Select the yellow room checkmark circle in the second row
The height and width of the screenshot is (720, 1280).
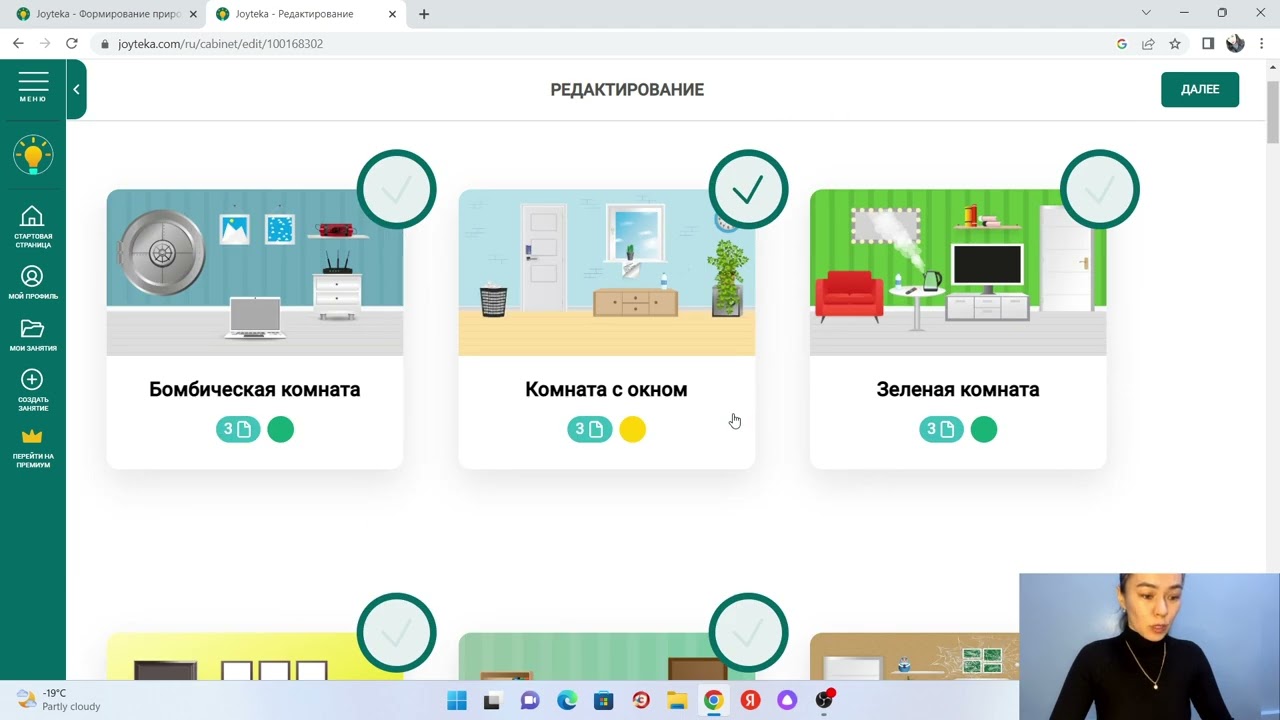[x=396, y=634]
